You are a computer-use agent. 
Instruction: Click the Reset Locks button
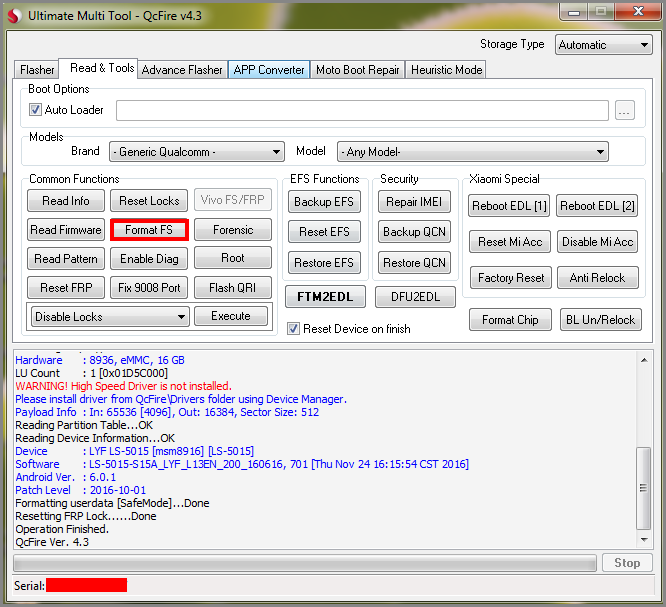click(149, 200)
